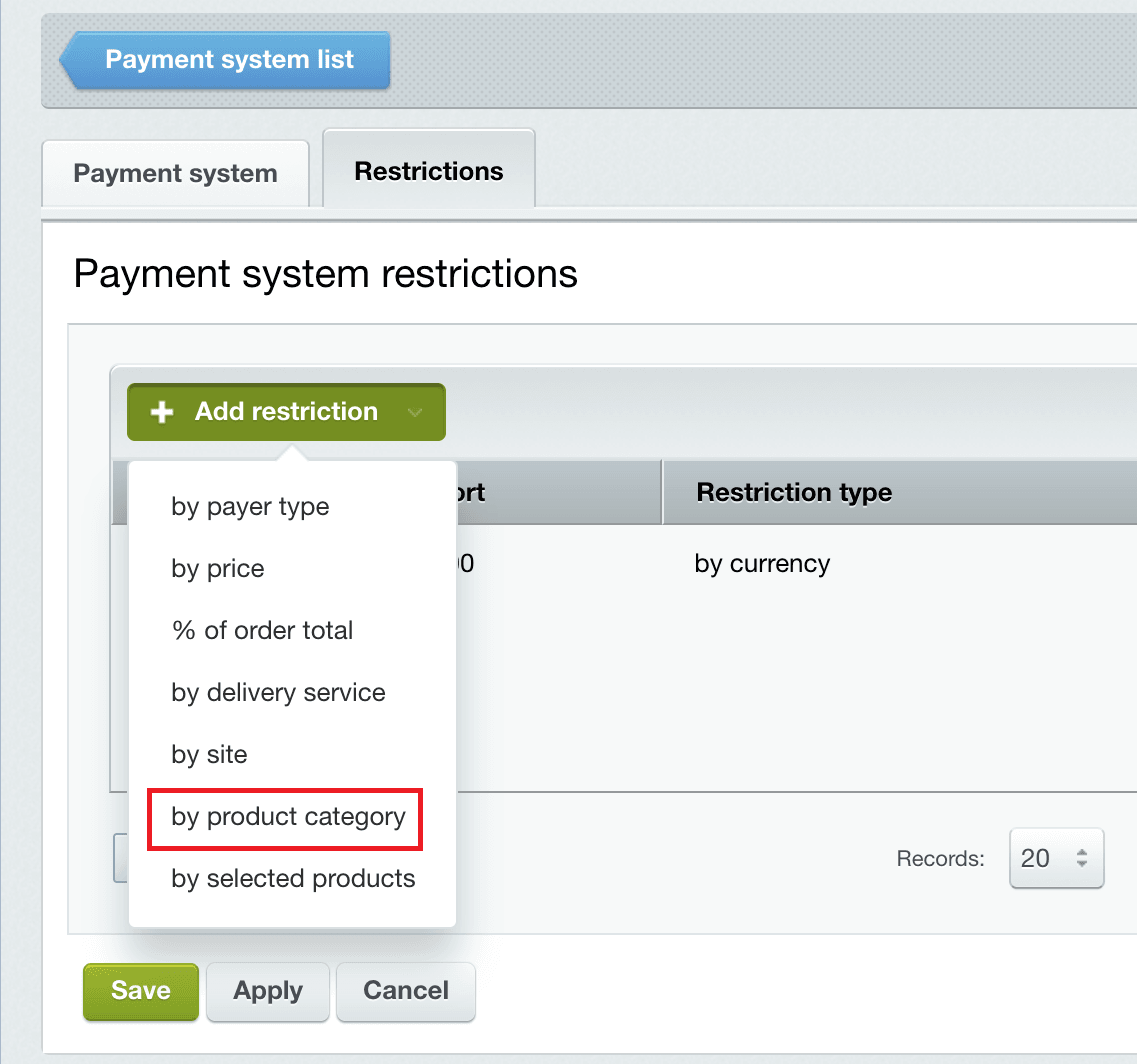Click the partially hidden Sort column header

click(470, 492)
